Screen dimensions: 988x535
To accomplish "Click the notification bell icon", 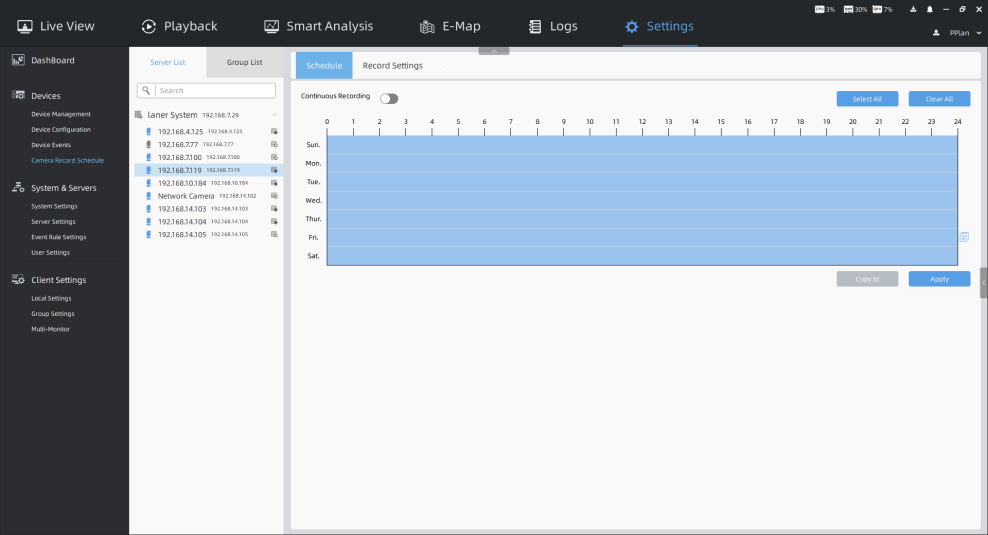I will click(x=929, y=9).
